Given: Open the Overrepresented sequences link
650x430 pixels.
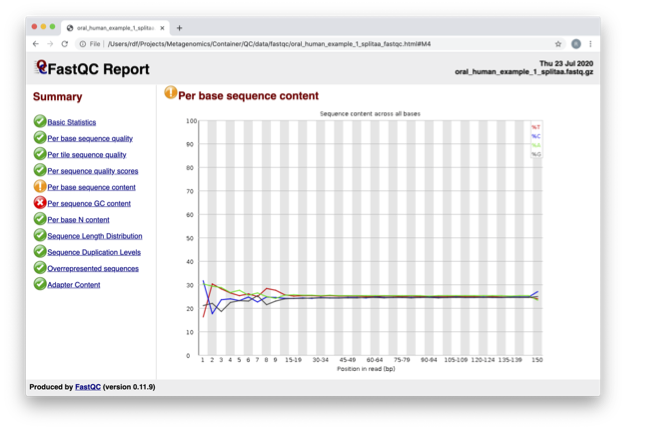Looking at the screenshot, I should pyautogui.click(x=93, y=268).
